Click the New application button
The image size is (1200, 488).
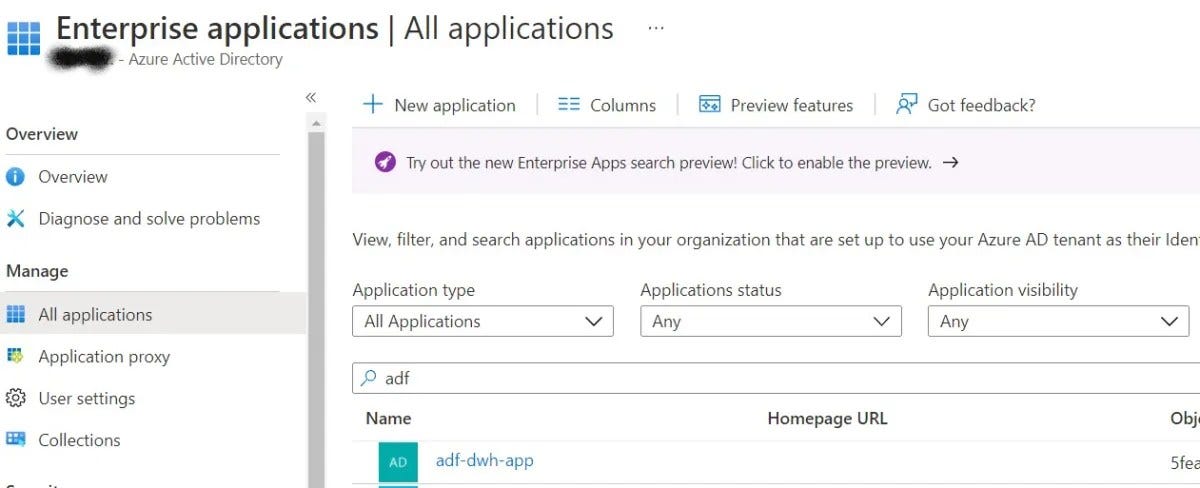[x=440, y=105]
